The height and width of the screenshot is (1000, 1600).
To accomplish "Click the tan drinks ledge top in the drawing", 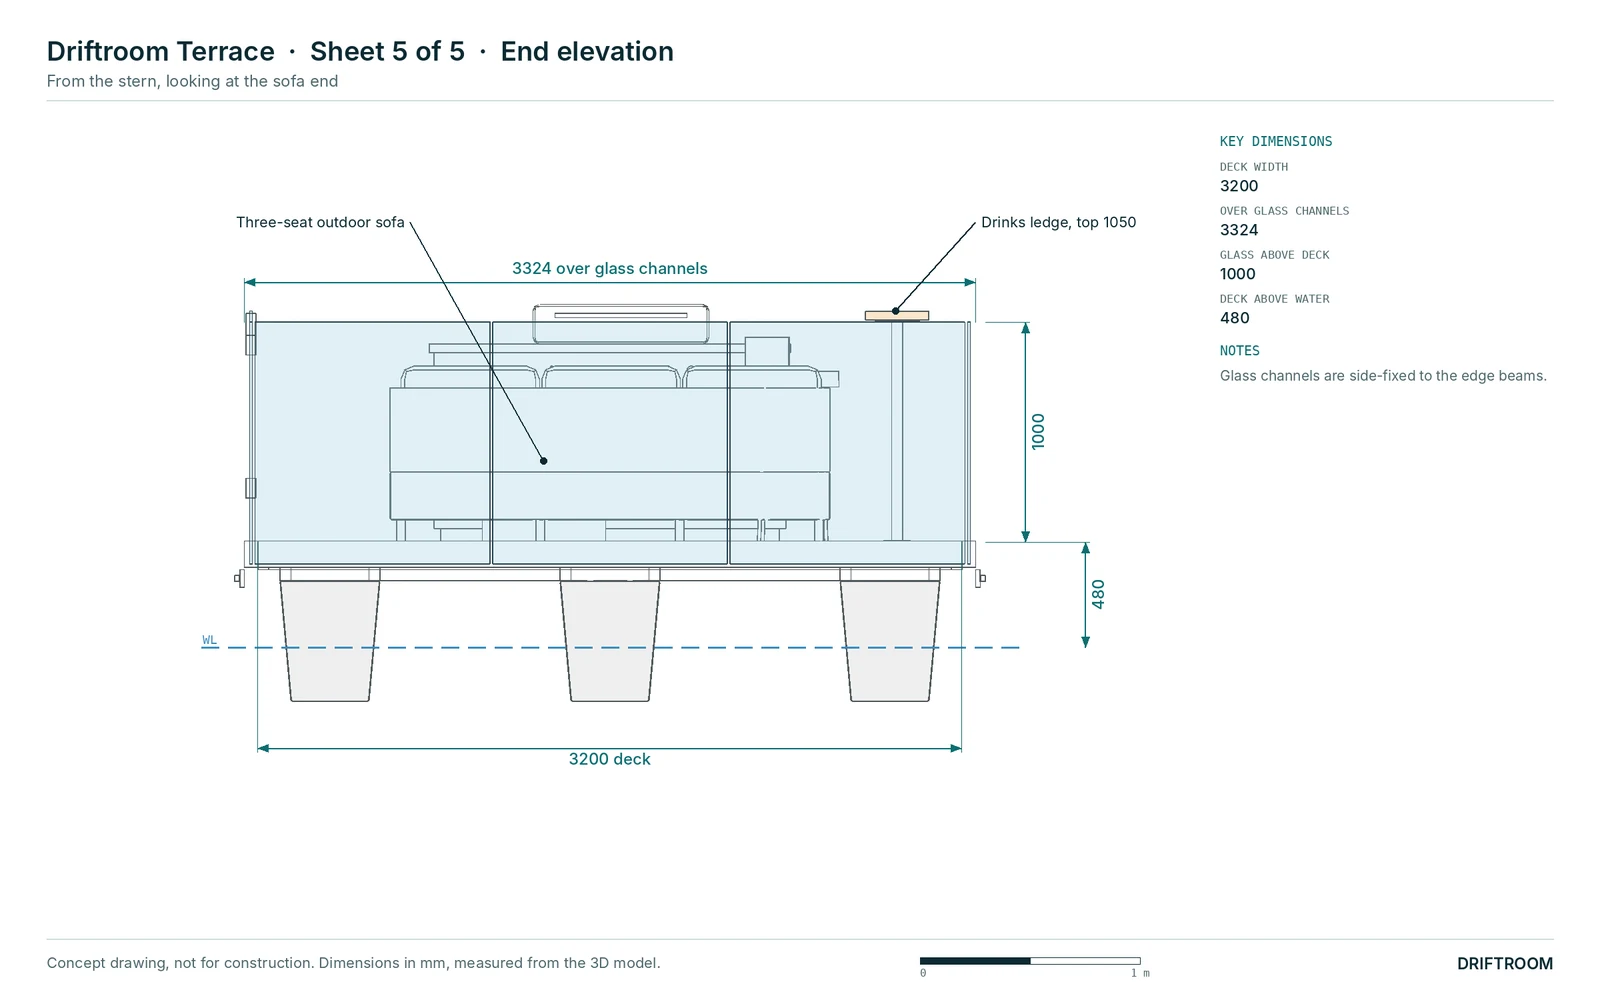I will tap(897, 316).
